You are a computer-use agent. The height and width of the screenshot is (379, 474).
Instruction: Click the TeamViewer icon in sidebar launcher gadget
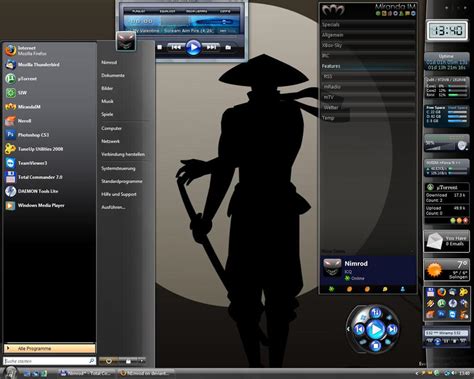pyautogui.click(x=452, y=314)
